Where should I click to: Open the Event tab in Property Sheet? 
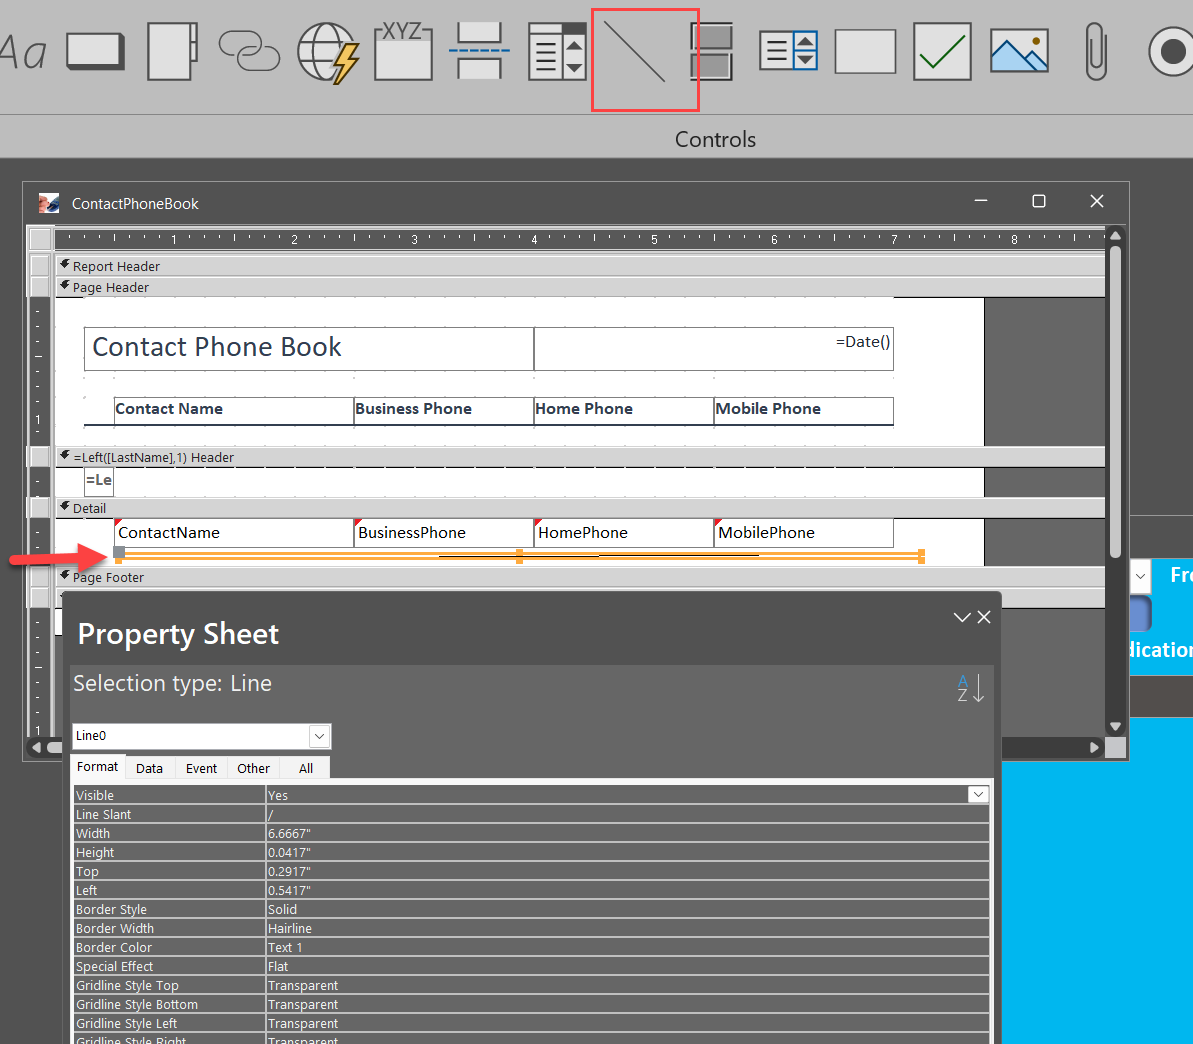click(x=201, y=768)
